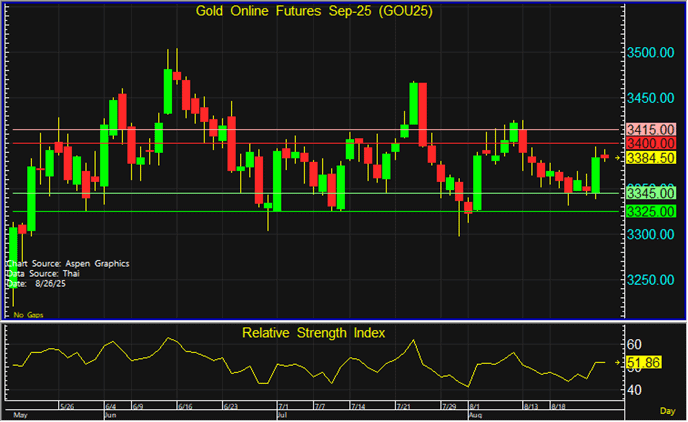Select the green 3325.00 support level label
Viewport: 688px width, 422px height.
(x=652, y=211)
